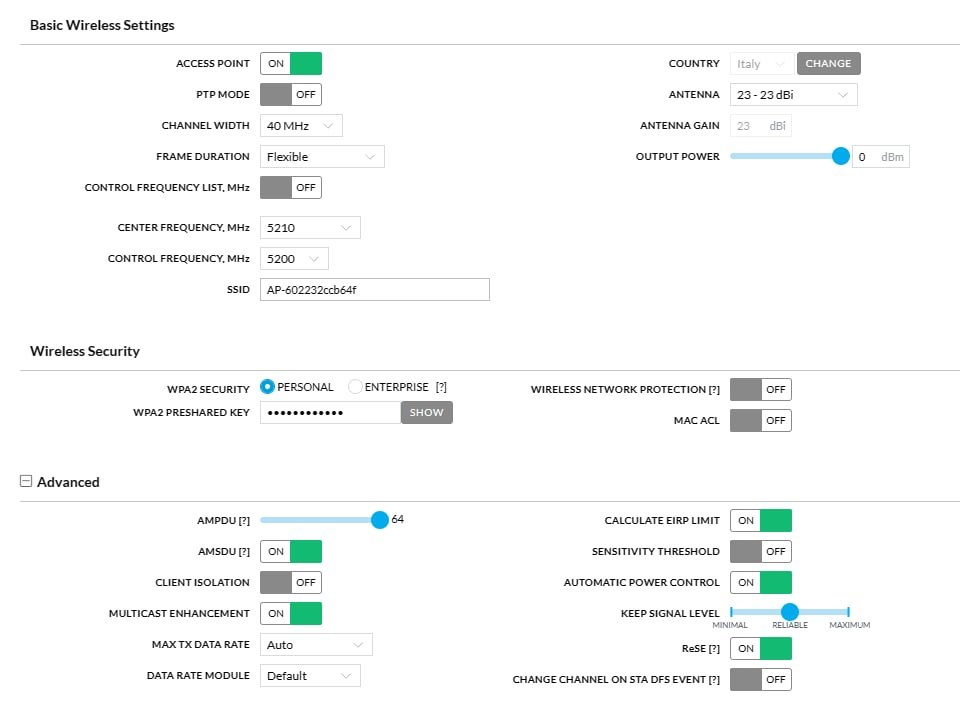Toggle the Access Point switch
The width and height of the screenshot is (971, 718).
[x=291, y=64]
